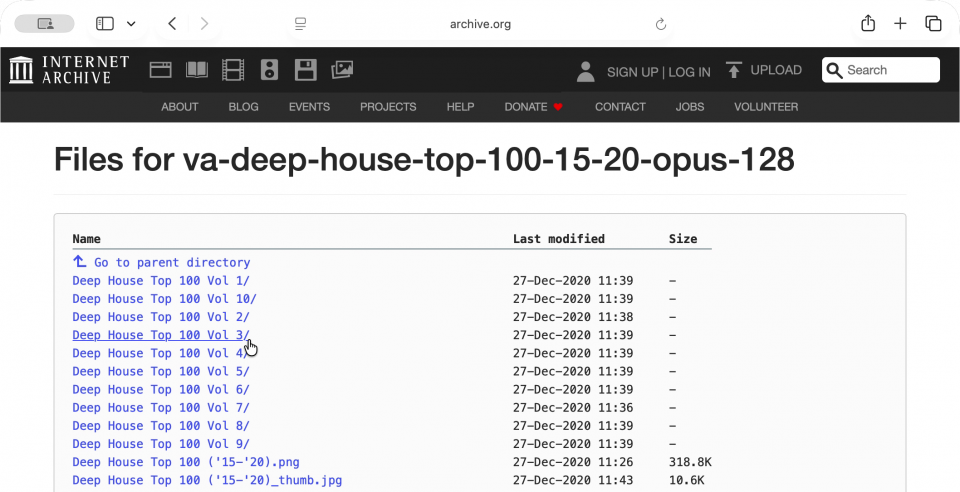Open the Software floppy disk icon

tap(306, 70)
